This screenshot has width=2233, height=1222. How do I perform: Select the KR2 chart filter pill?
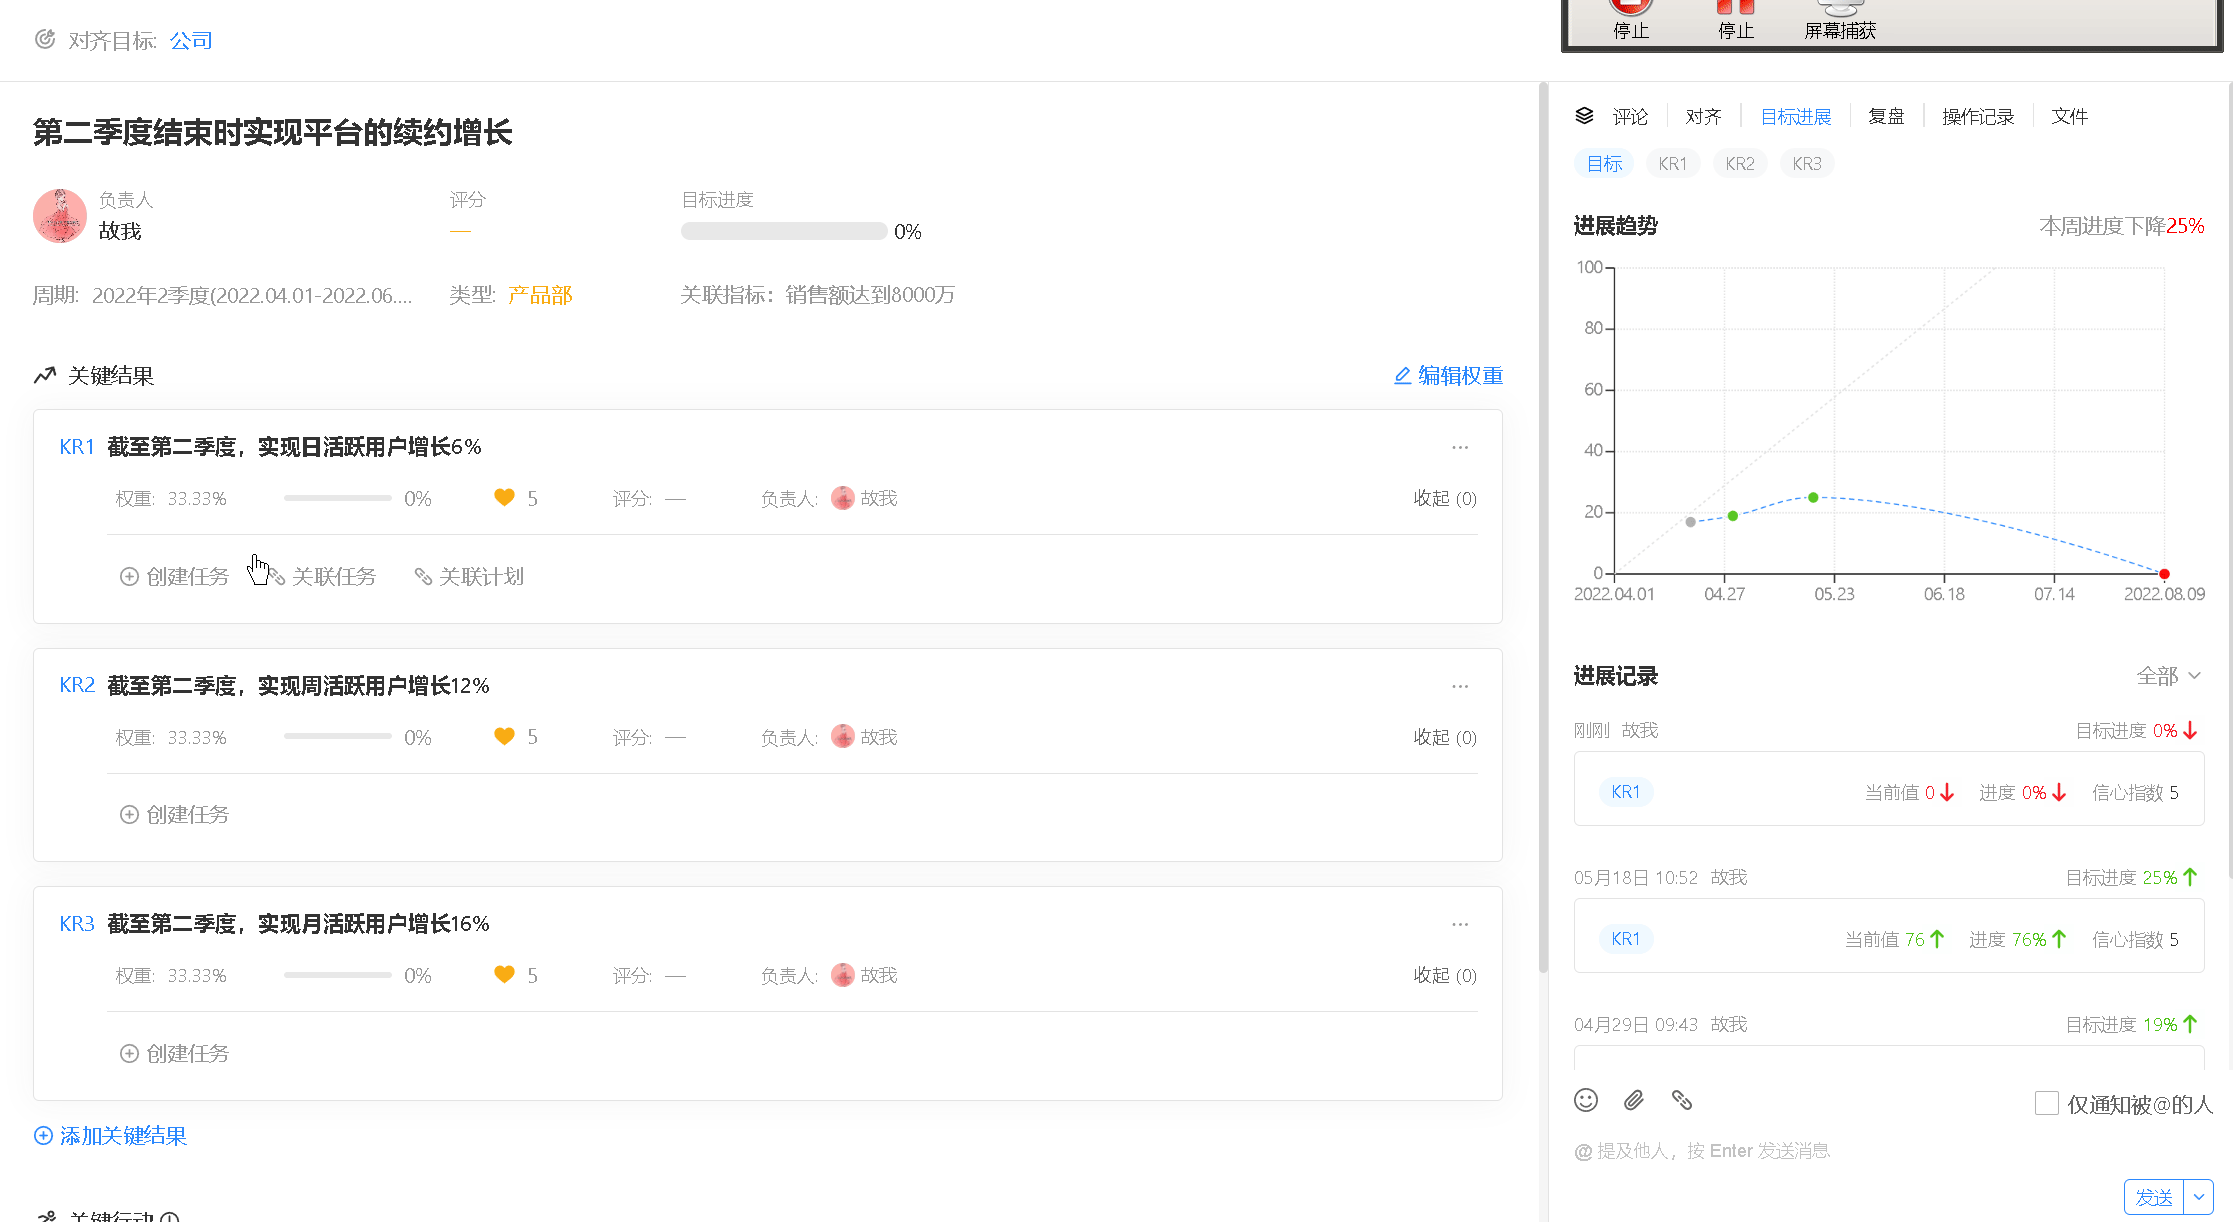(x=1739, y=163)
